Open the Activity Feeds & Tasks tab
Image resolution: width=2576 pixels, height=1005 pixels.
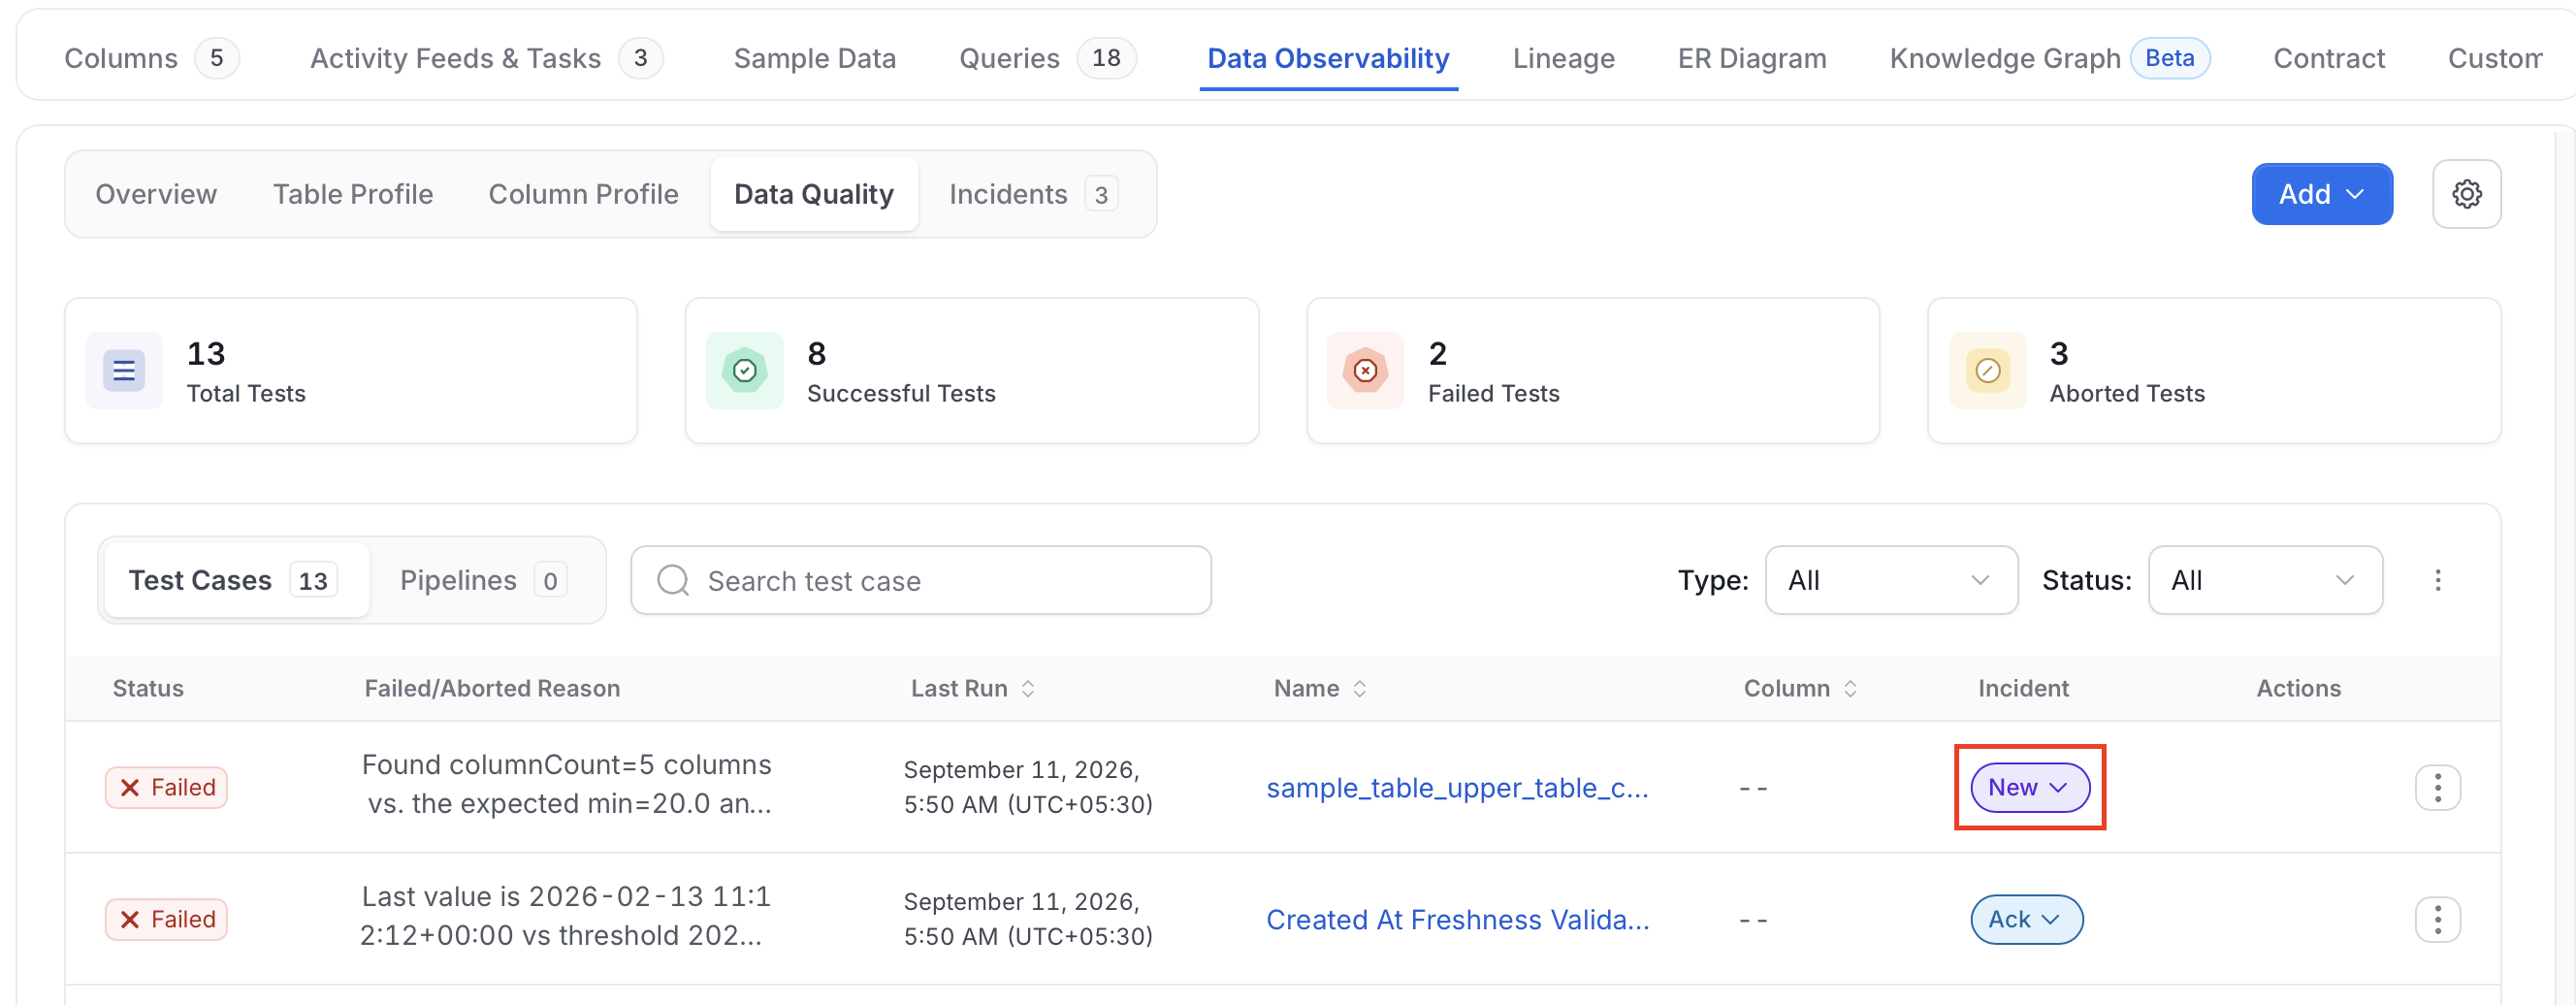pos(487,58)
